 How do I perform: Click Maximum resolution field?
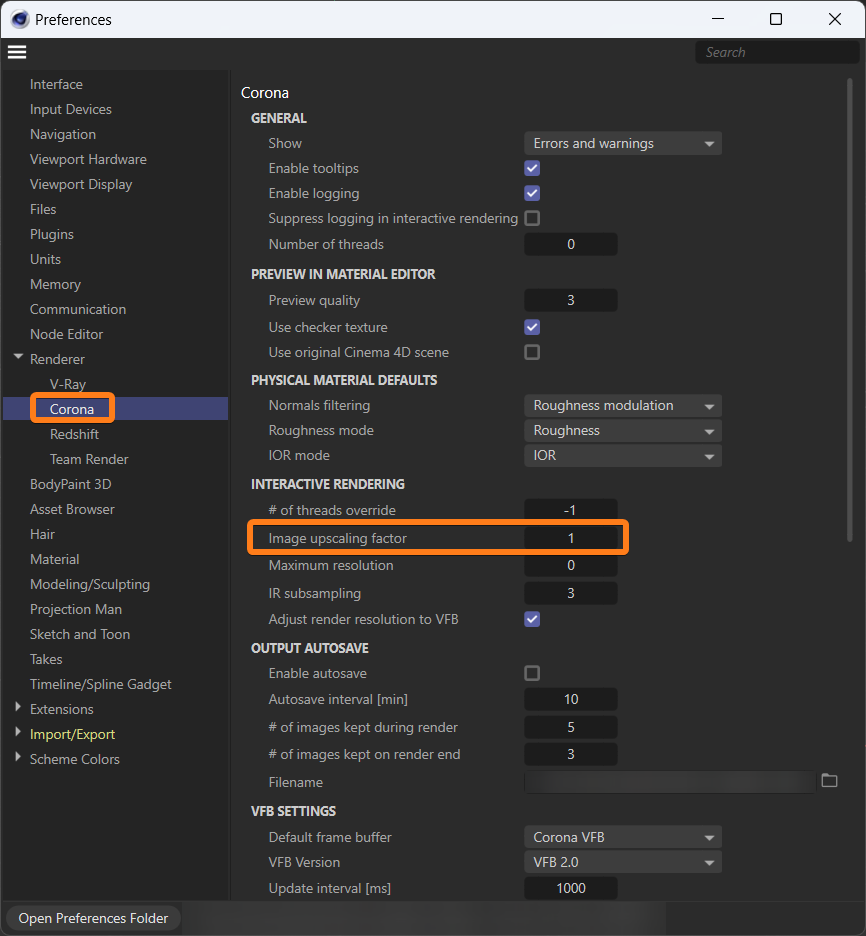571,566
